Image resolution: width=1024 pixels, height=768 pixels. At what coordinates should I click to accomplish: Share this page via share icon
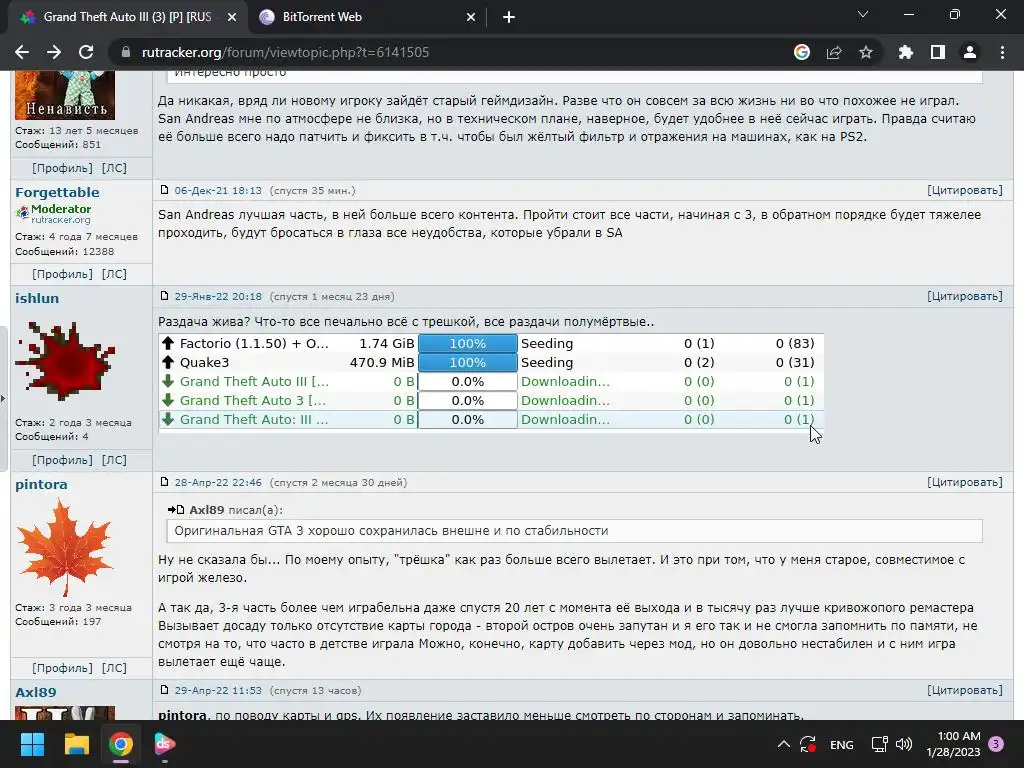coord(834,52)
